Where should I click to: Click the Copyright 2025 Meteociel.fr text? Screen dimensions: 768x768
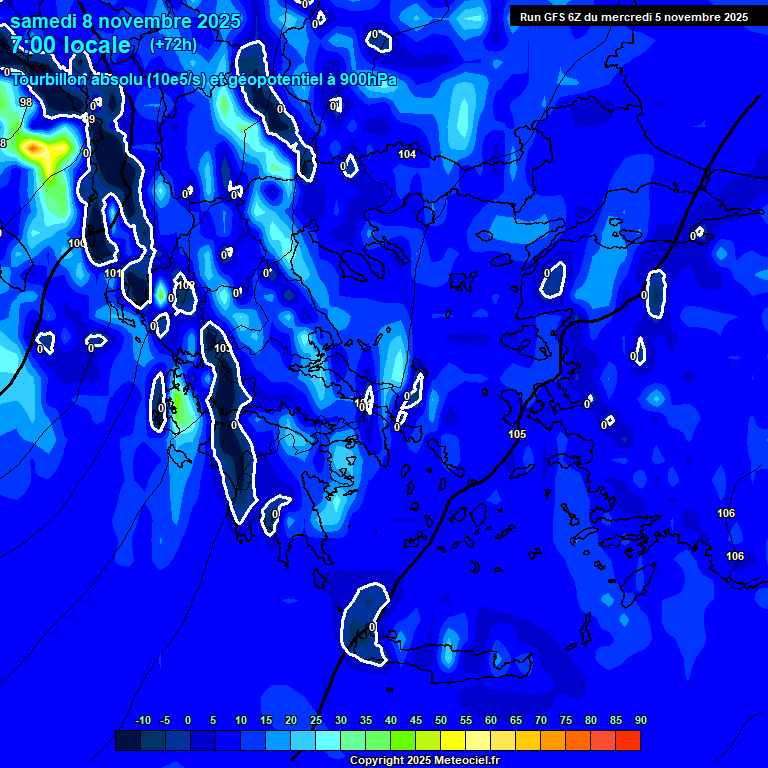coord(424,761)
